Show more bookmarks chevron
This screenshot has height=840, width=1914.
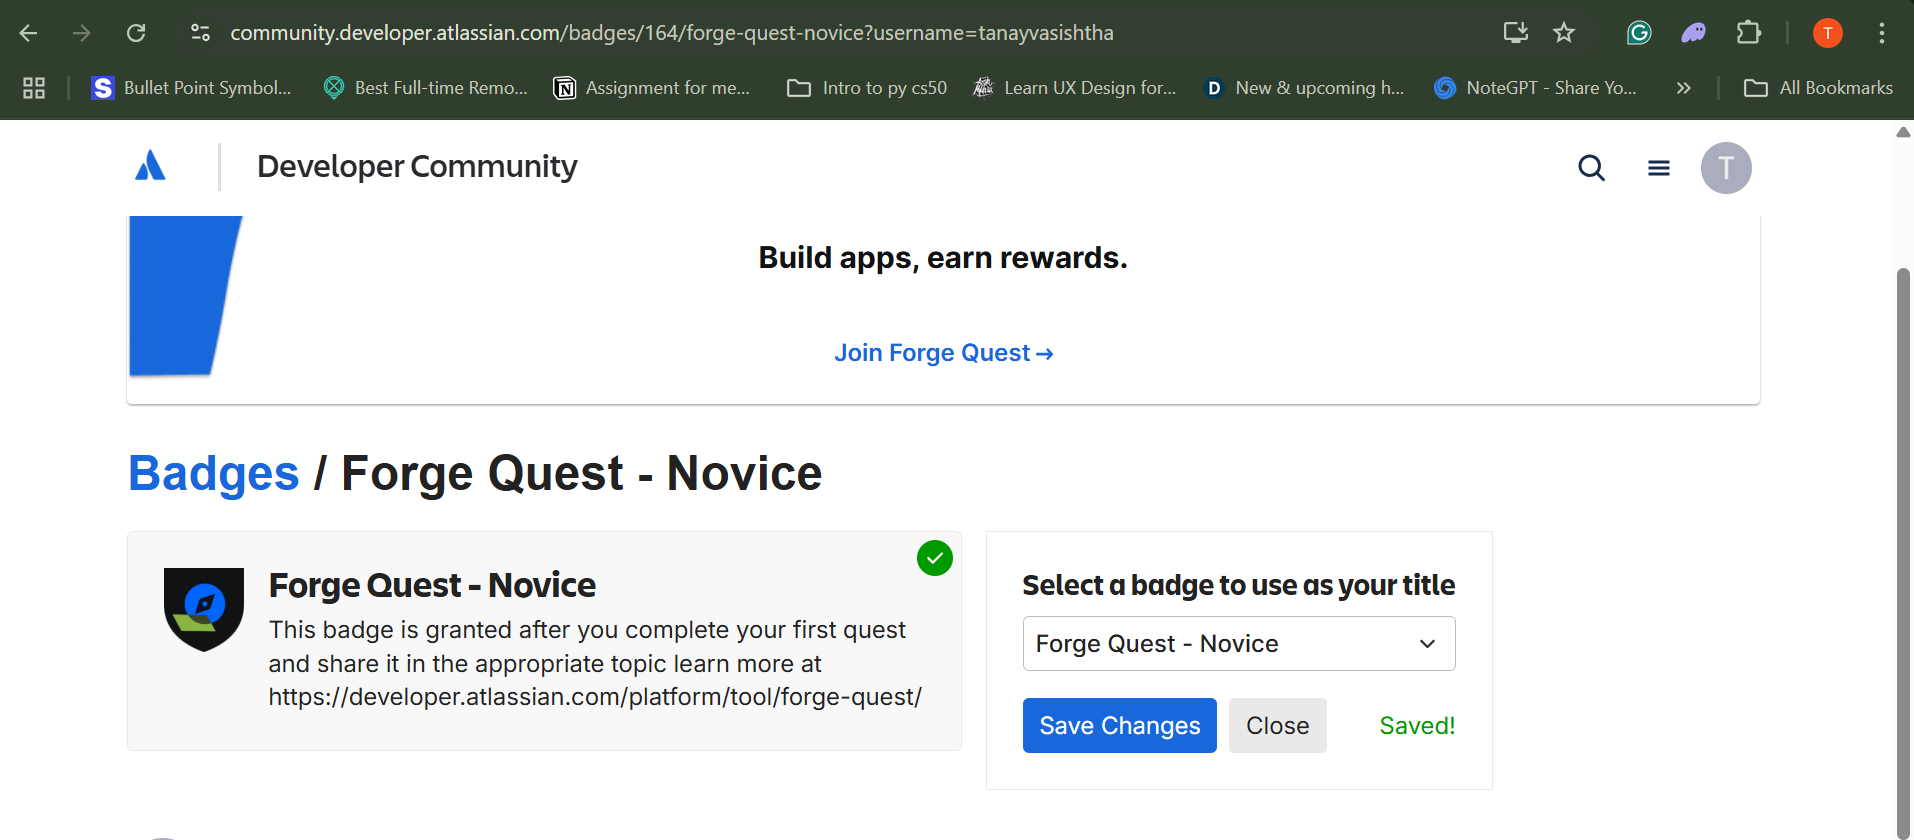click(1684, 88)
